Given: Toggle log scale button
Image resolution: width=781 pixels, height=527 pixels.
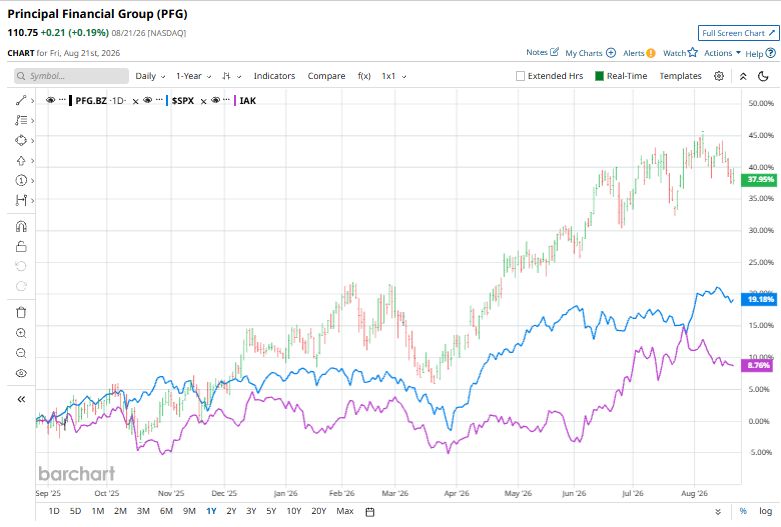Looking at the screenshot, I should pyautogui.click(x=765, y=511).
